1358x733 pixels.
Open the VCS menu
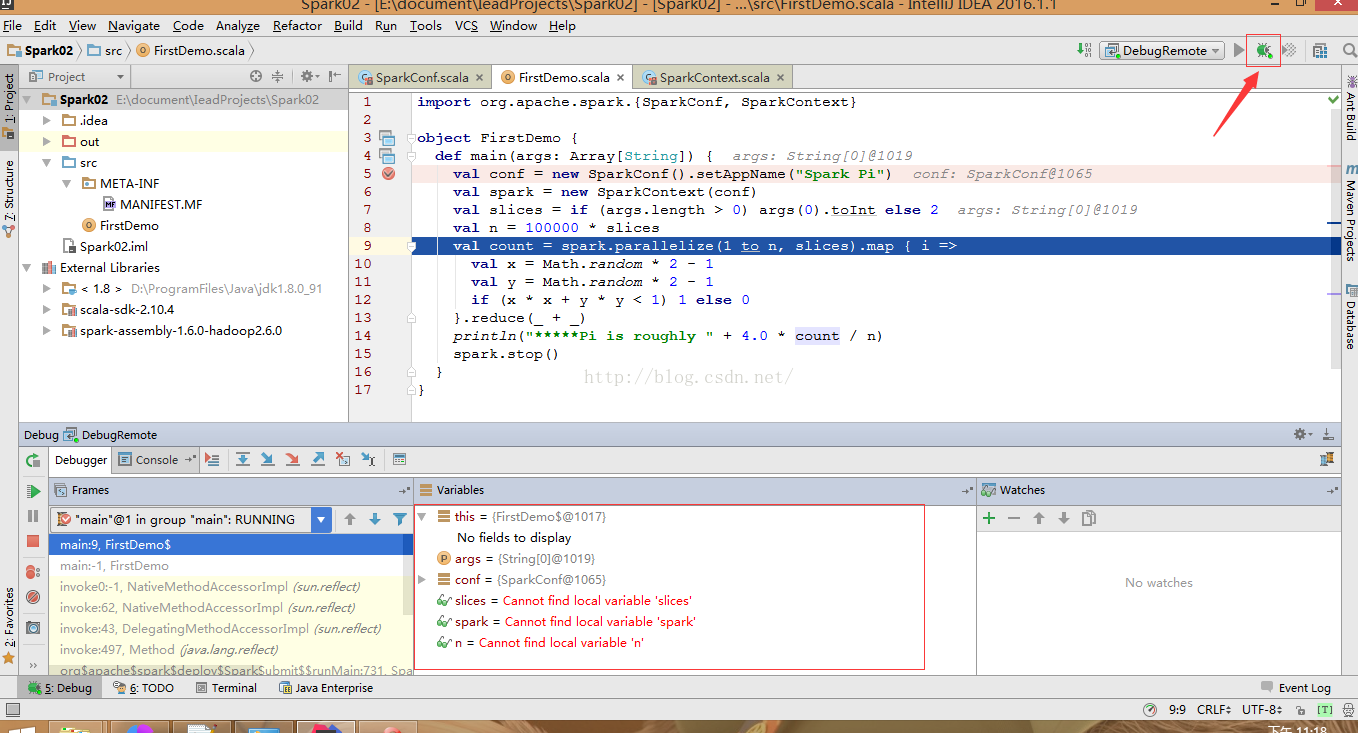tap(466, 25)
